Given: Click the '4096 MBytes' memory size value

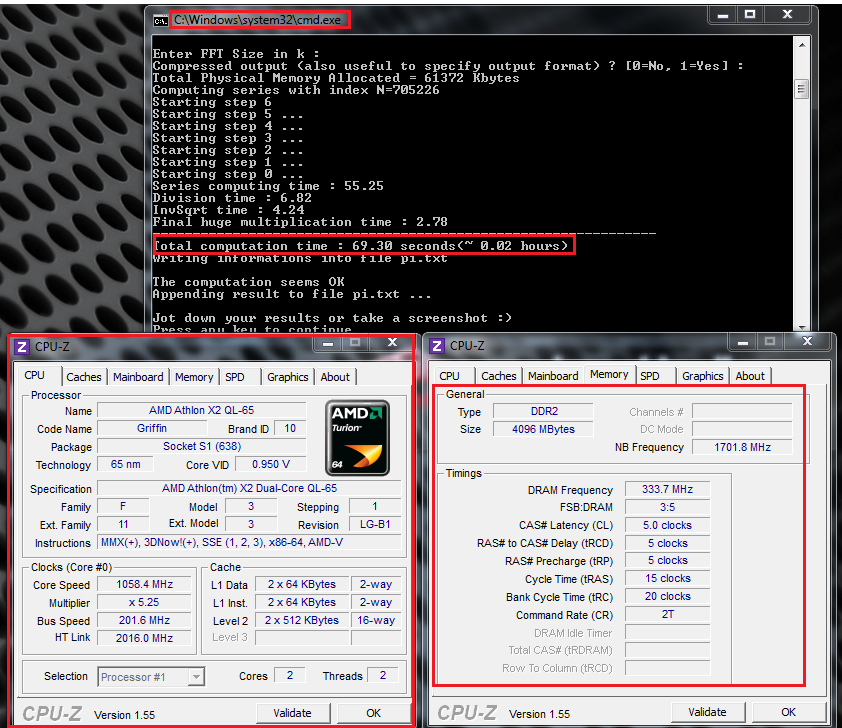Looking at the screenshot, I should coord(543,429).
